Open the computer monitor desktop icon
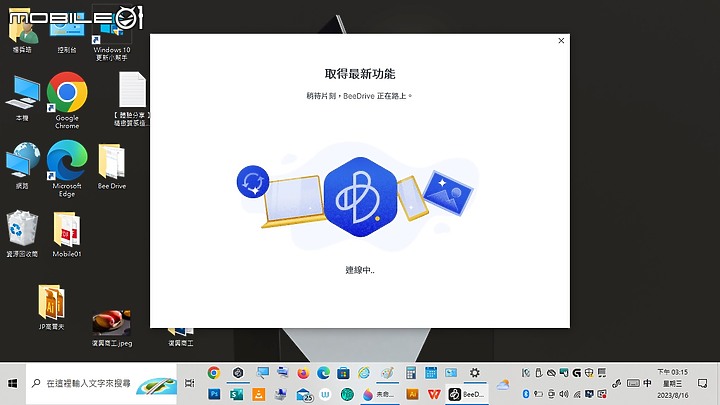This screenshot has height=405, width=720. pos(22,98)
